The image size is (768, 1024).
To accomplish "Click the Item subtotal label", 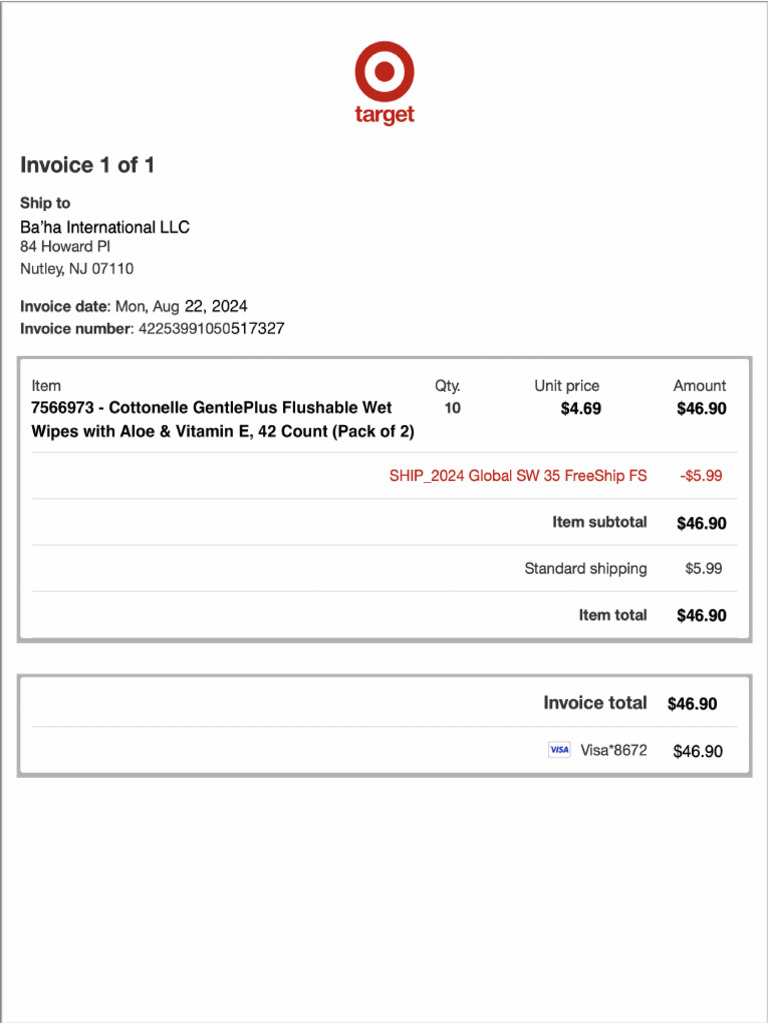I will click(599, 522).
